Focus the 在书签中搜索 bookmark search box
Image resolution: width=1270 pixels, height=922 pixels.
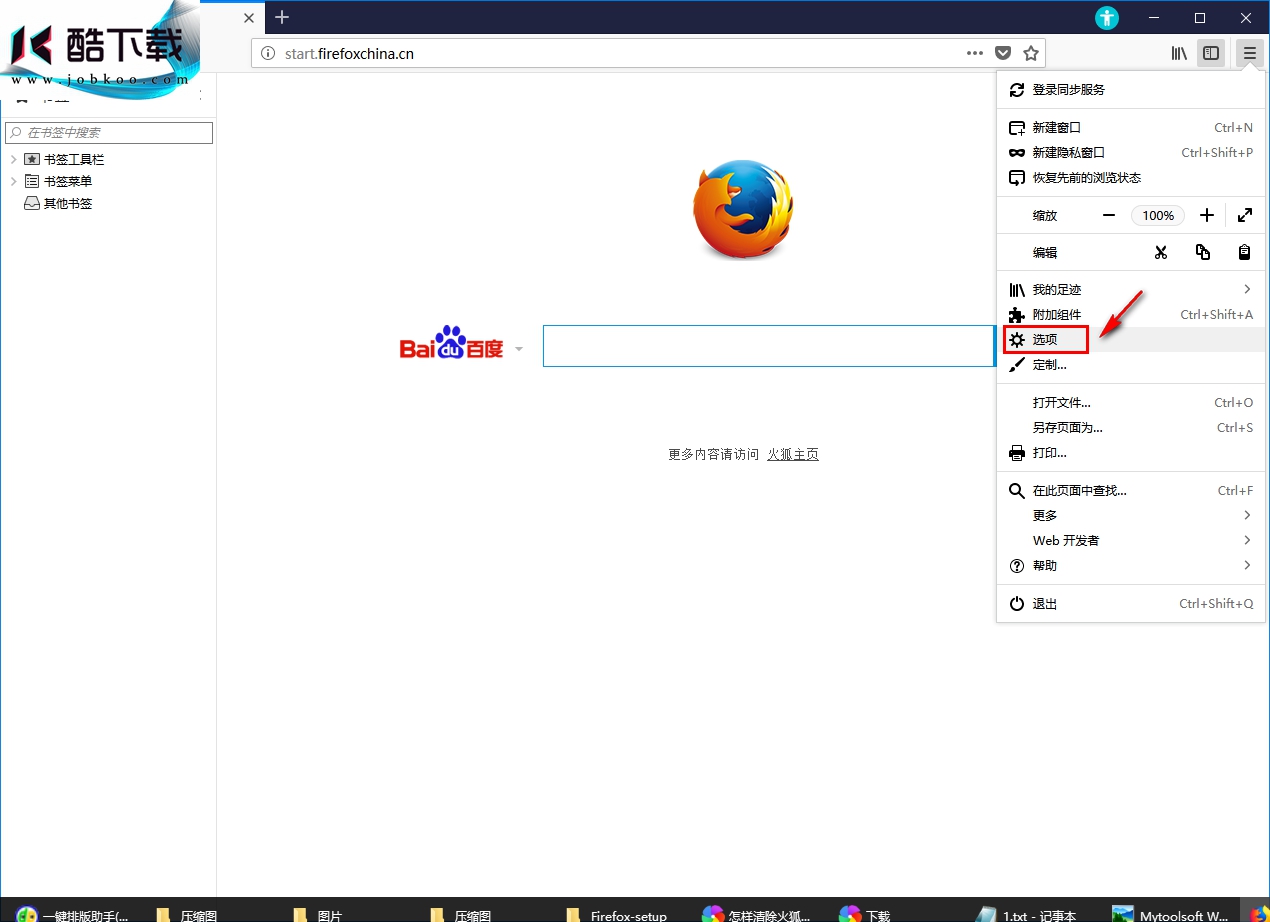tap(109, 132)
